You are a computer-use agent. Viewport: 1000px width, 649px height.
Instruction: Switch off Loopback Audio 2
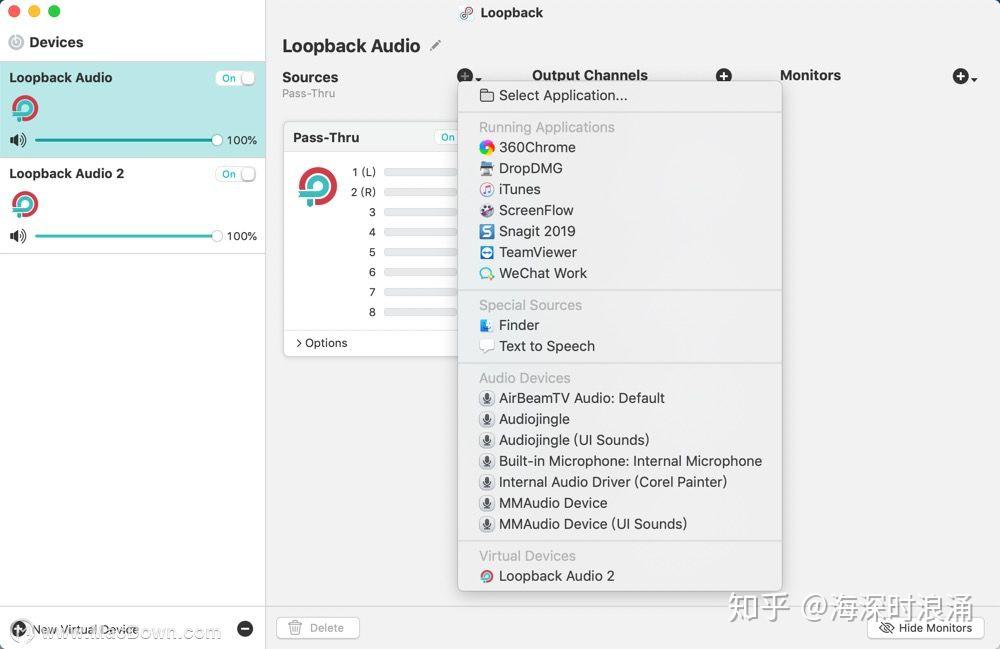pyautogui.click(x=235, y=173)
